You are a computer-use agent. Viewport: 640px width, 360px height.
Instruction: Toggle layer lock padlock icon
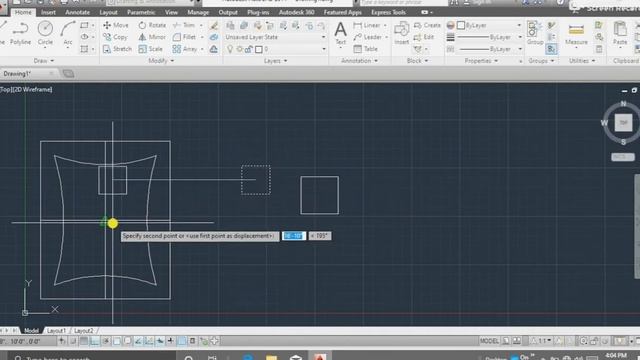[249, 49]
